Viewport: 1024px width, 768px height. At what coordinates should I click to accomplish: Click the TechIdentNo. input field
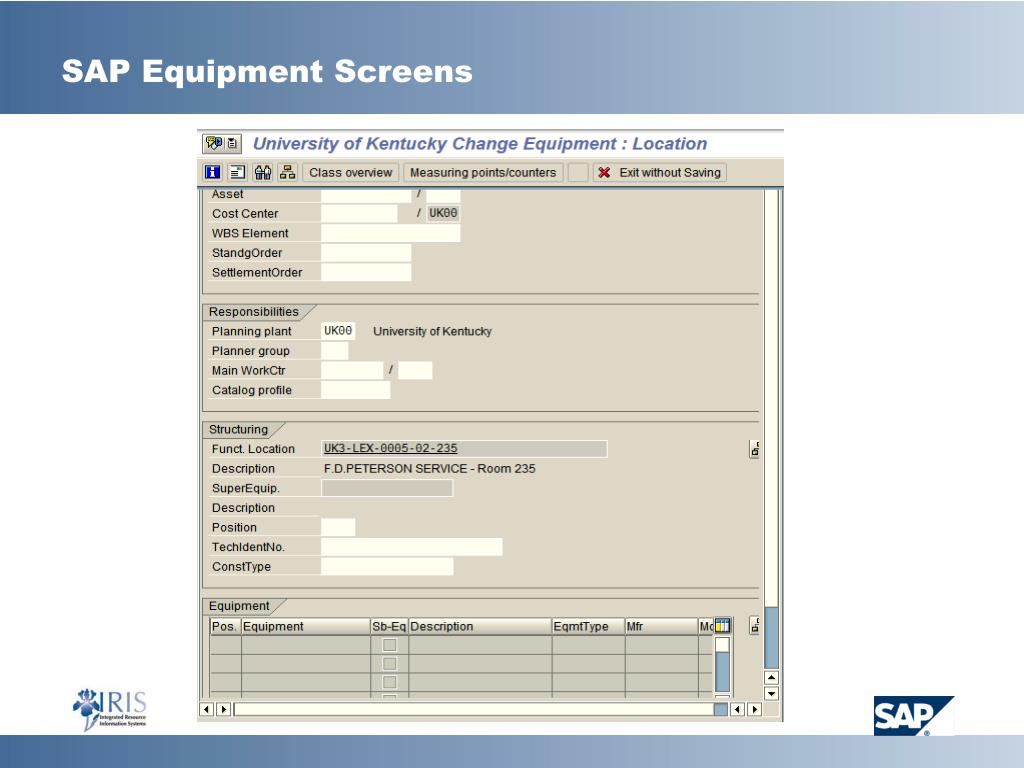tap(411, 547)
